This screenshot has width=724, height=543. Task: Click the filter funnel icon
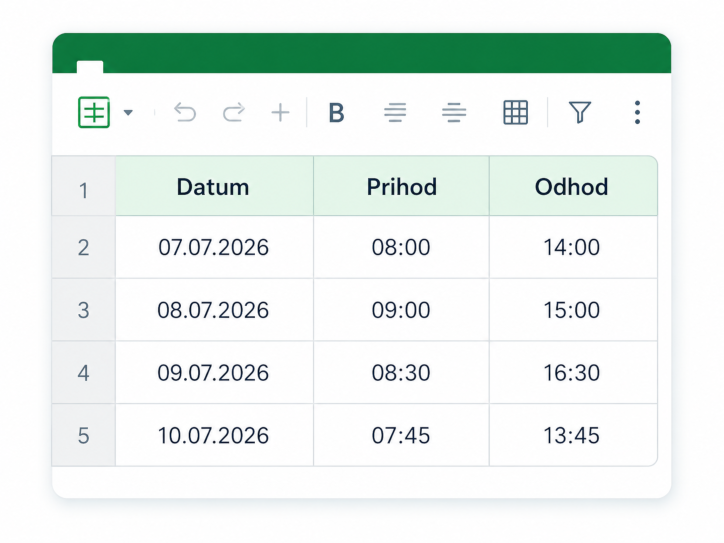click(x=580, y=112)
